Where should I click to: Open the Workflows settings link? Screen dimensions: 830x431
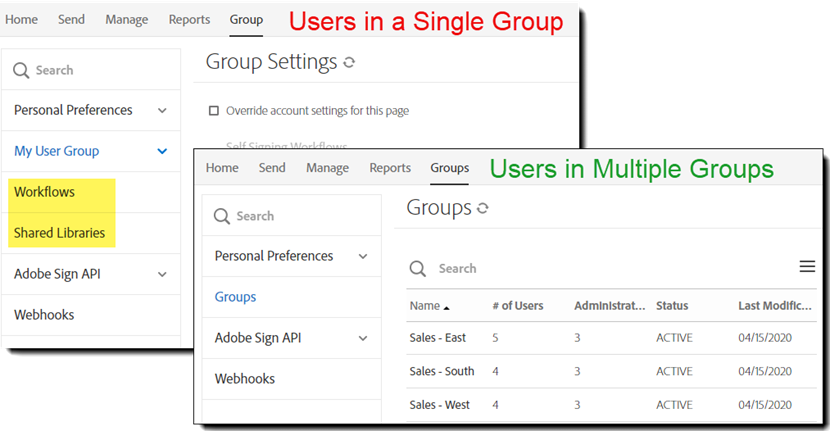click(45, 192)
